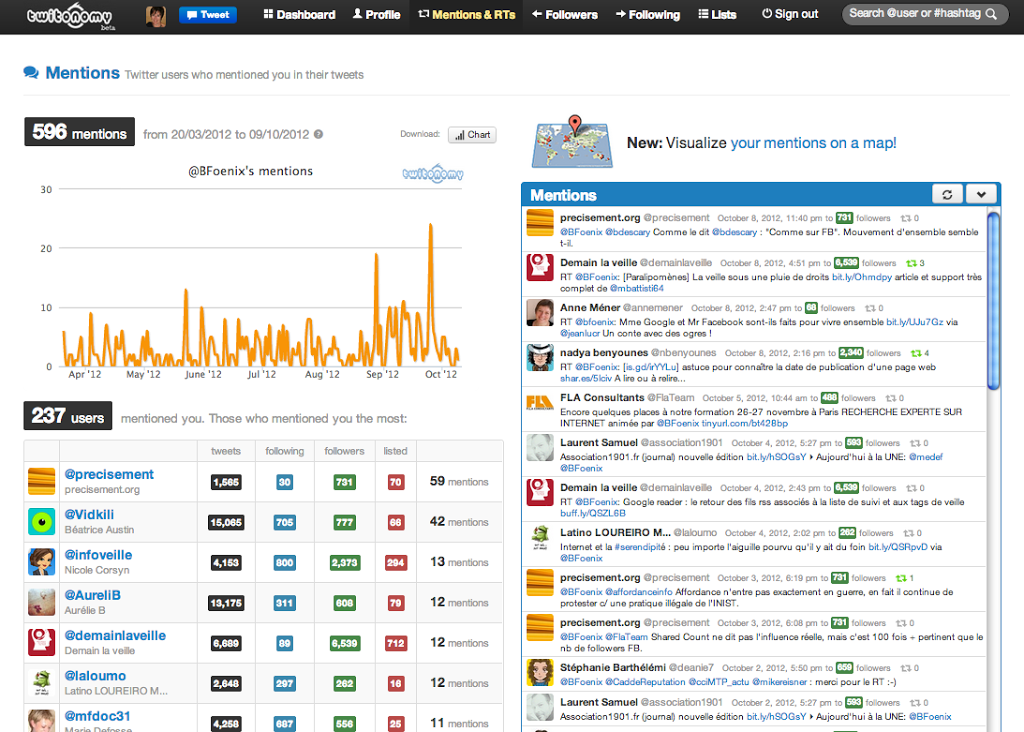
Task: Open bit.ly/Ohmdpy link in tweet
Action: point(861,277)
